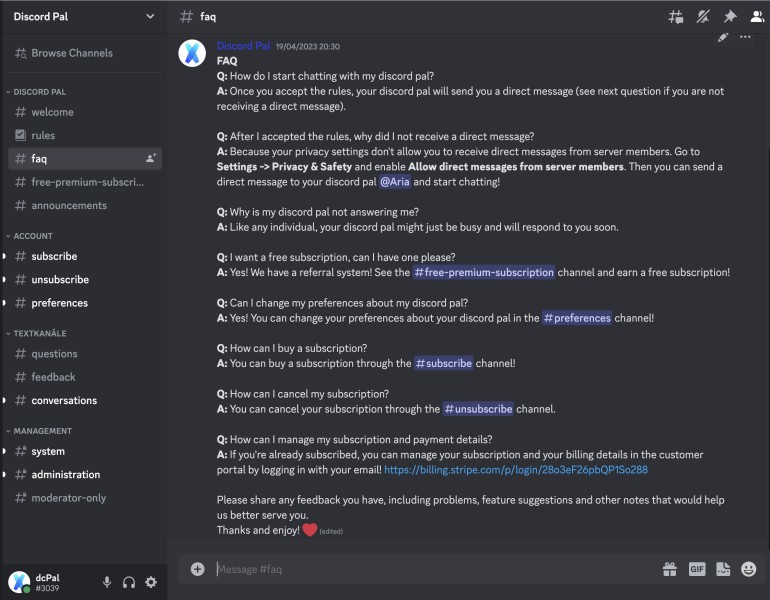This screenshot has width=770, height=600.
Task: Open the emoji picker smiley
Action: 749,569
